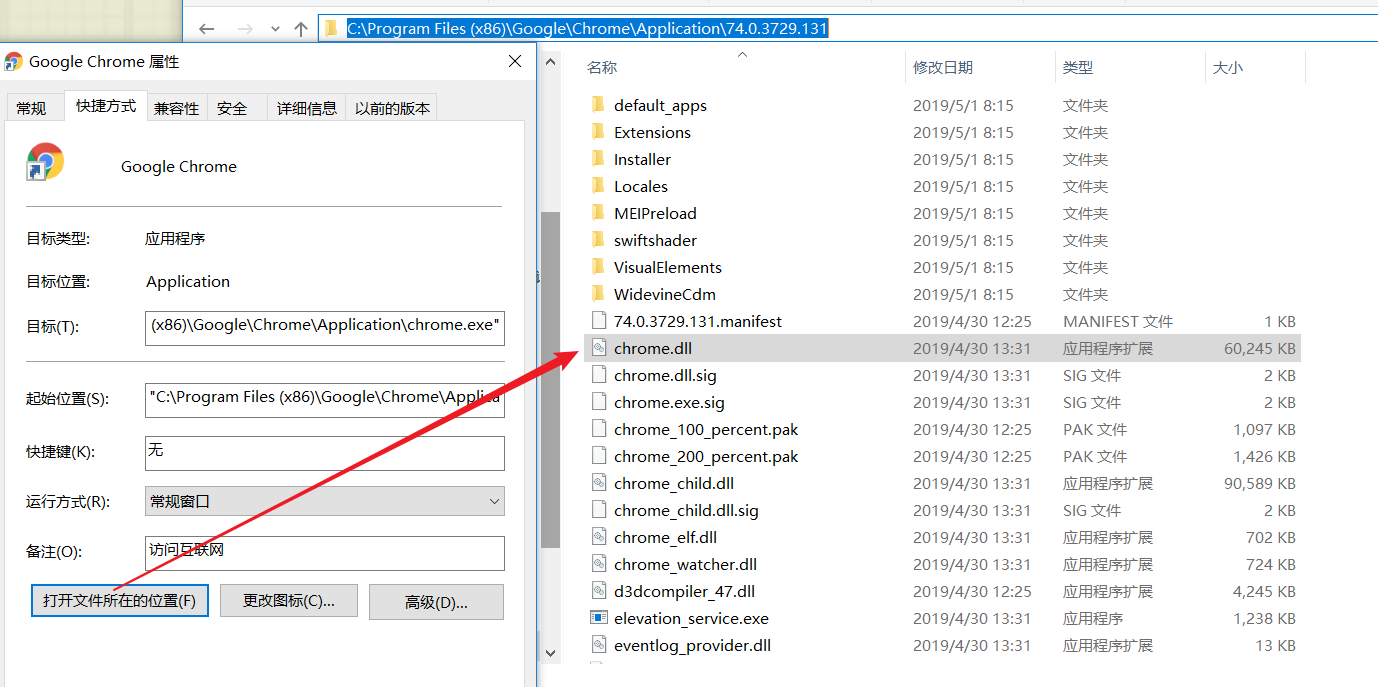Click the 74.0.3729.131.manifest file icon
This screenshot has width=1378, height=687.
[x=598, y=321]
